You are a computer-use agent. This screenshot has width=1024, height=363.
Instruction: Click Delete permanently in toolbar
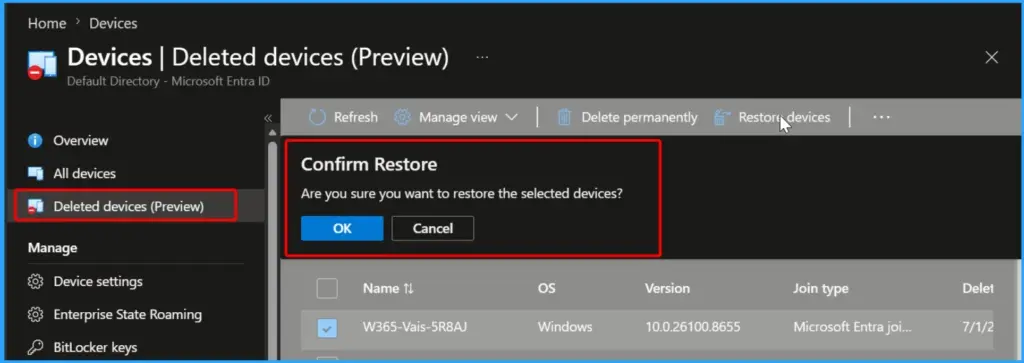point(639,118)
